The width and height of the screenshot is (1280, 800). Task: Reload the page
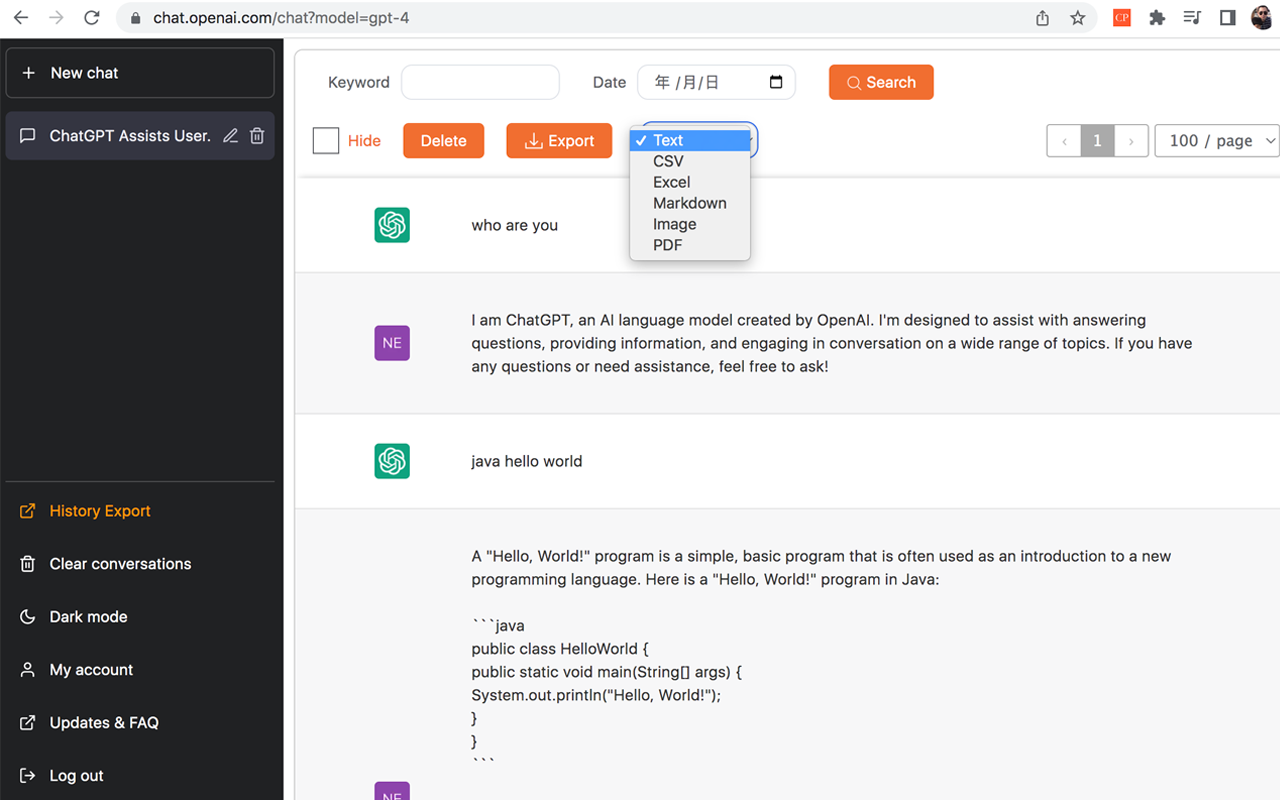(92, 18)
